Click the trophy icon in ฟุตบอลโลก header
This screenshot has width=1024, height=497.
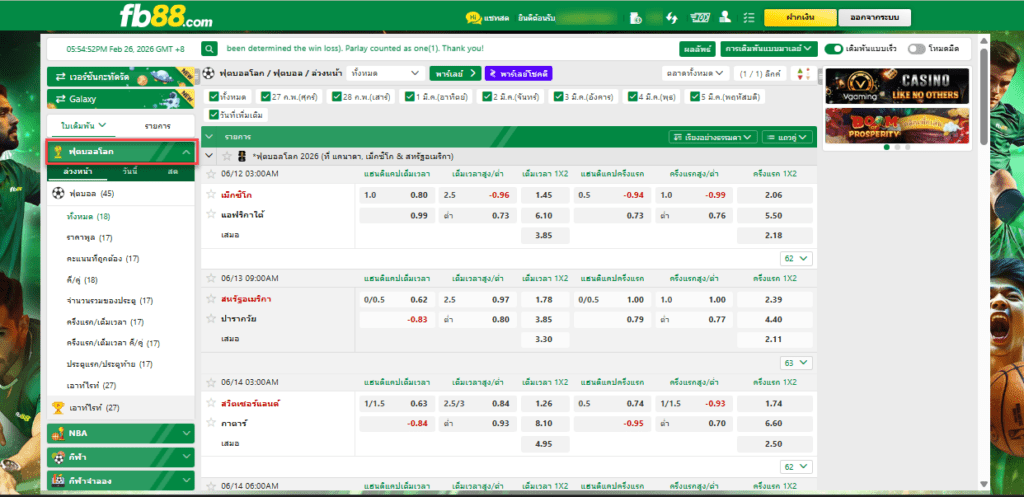(x=58, y=152)
